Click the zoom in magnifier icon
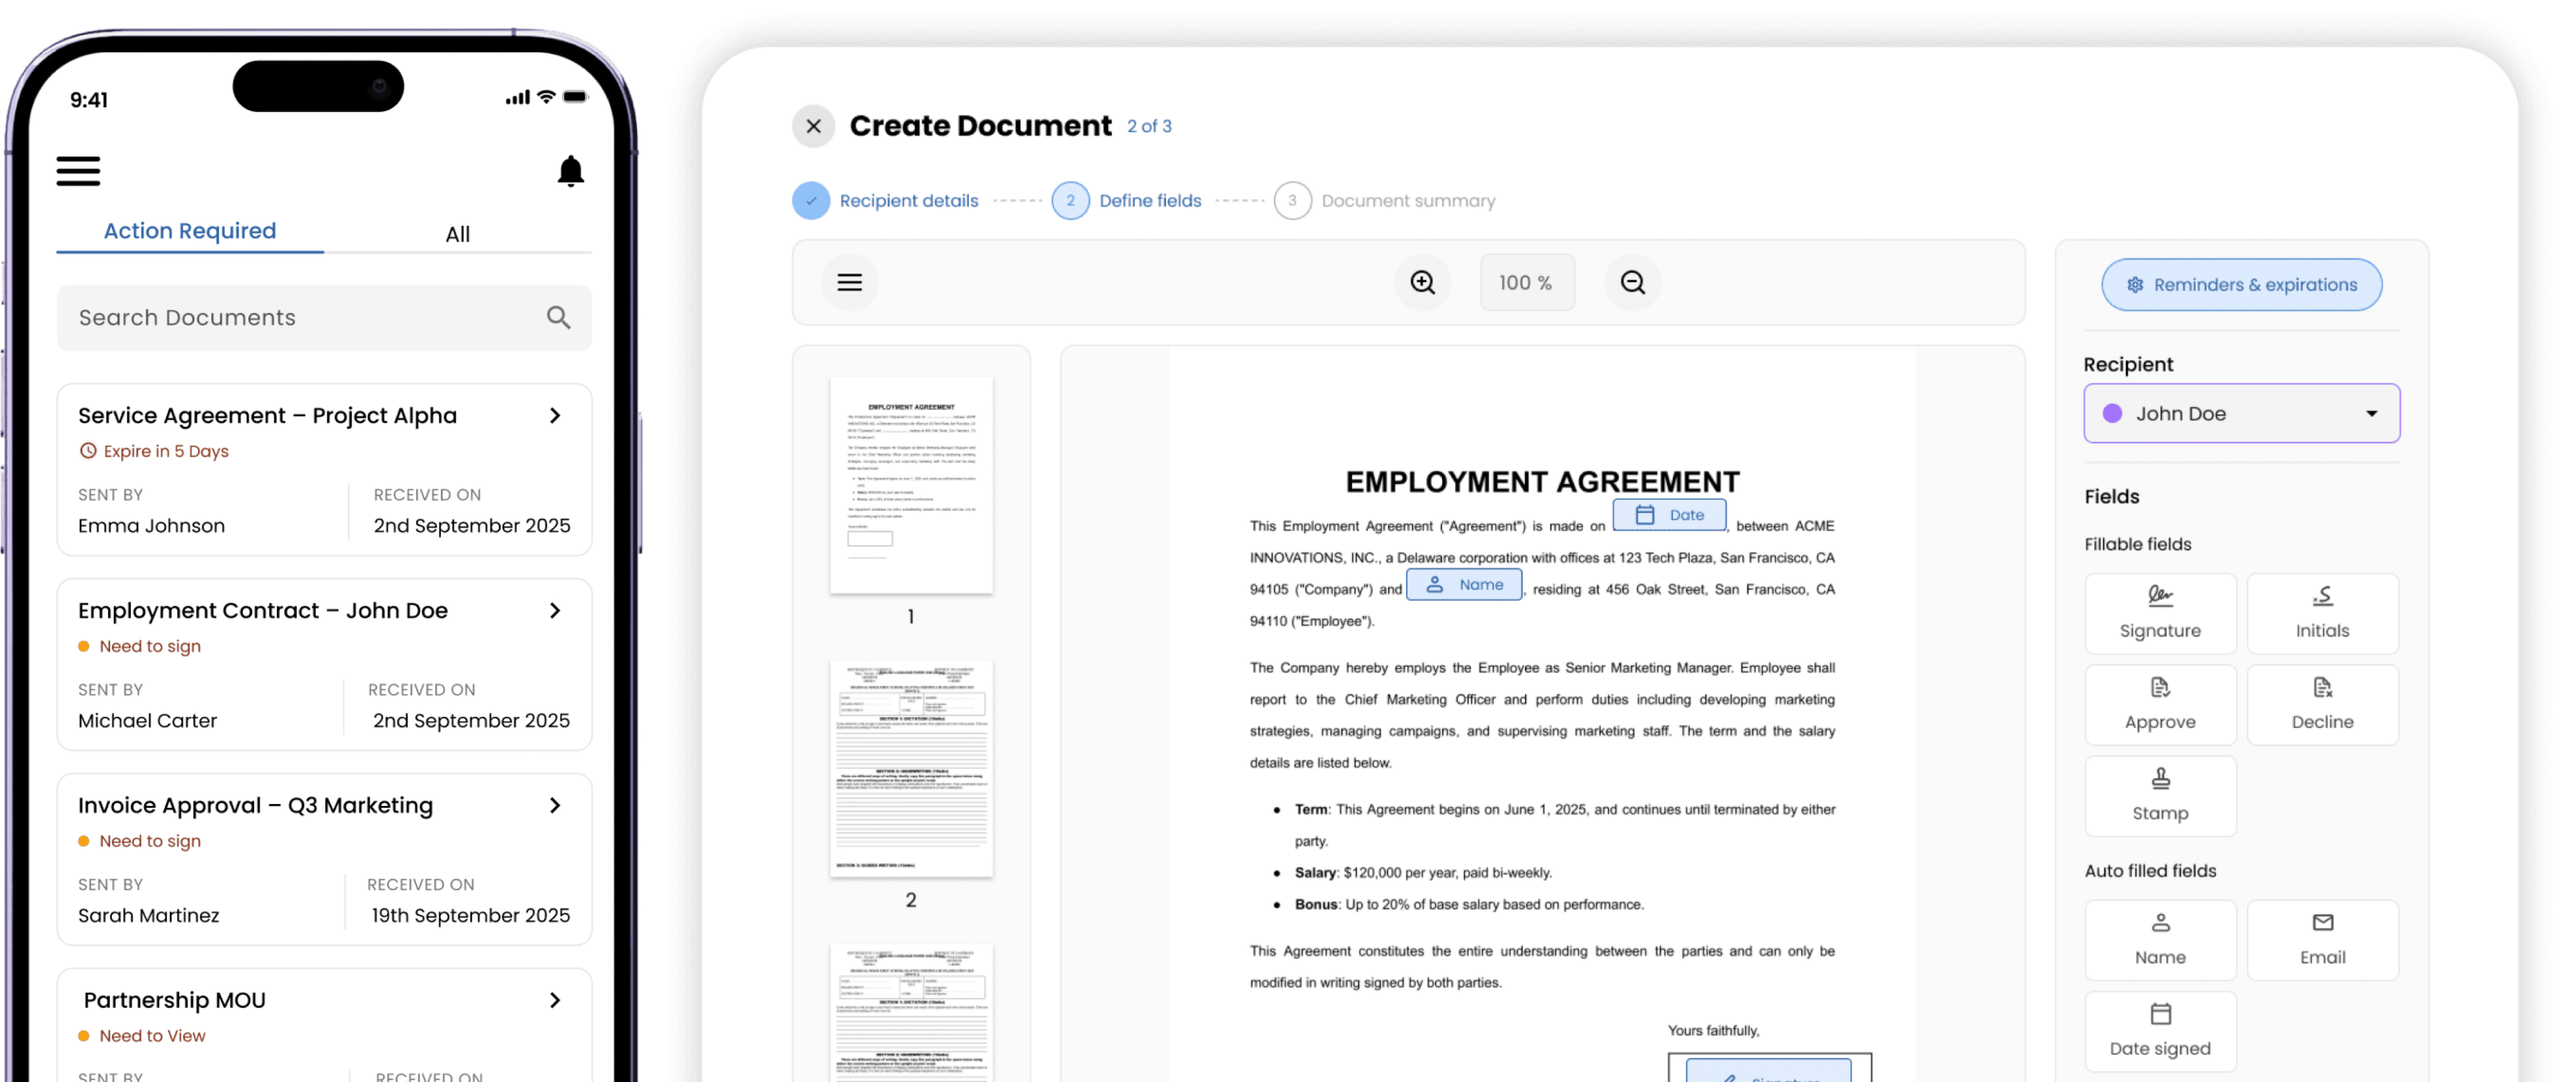The height and width of the screenshot is (1082, 2576). 1422,283
